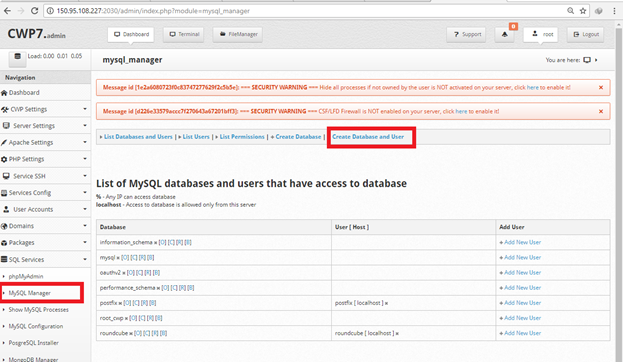Expand Server Settings menu
The image size is (623, 362).
[45, 126]
